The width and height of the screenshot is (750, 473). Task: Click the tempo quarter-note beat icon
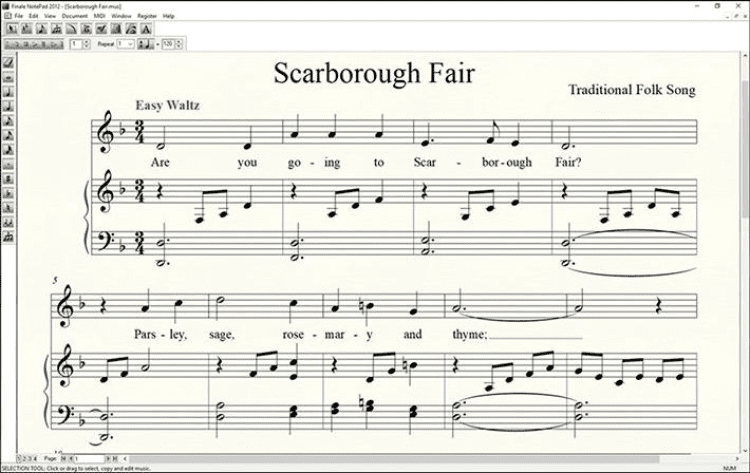point(145,44)
